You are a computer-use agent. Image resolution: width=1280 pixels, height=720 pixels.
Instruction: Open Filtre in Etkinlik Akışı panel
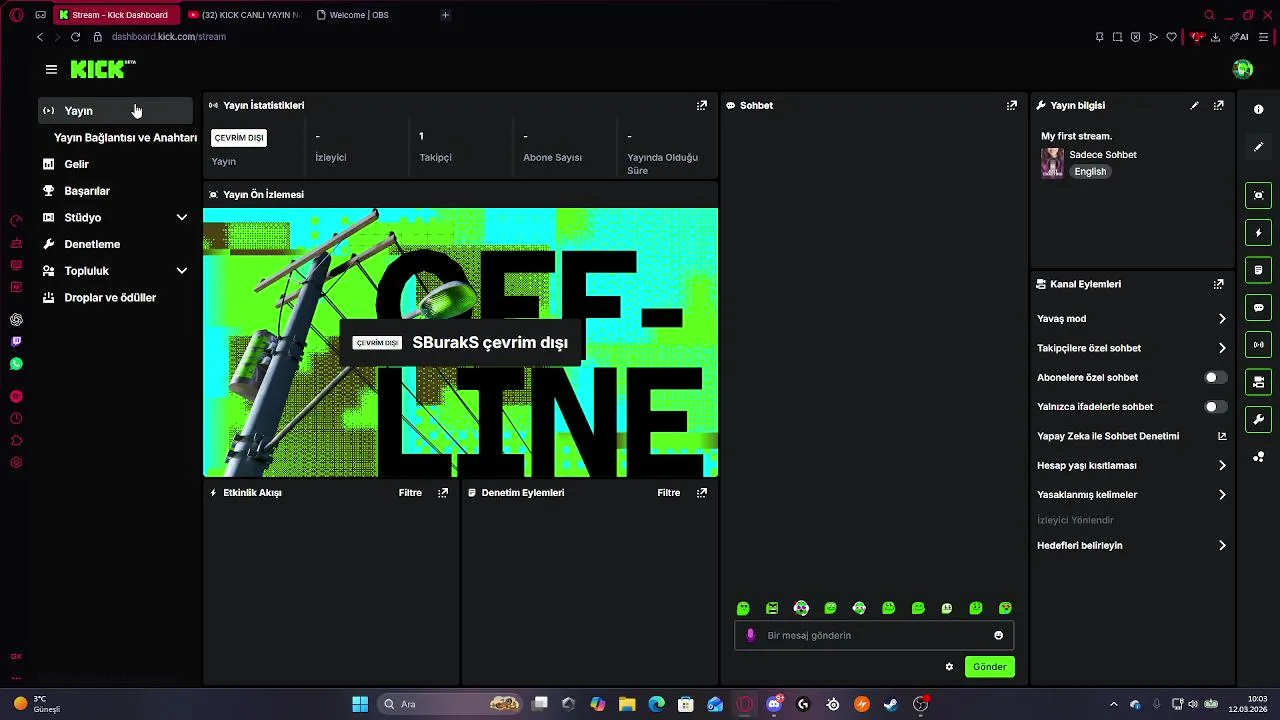pyautogui.click(x=410, y=493)
